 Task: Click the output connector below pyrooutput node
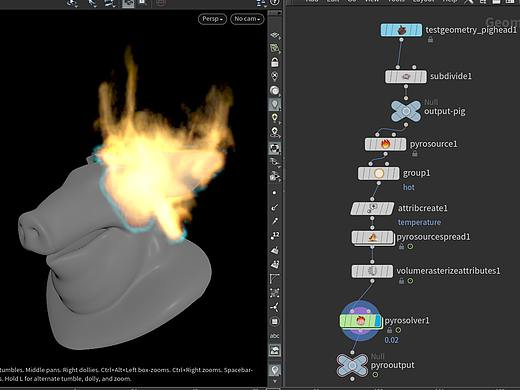352,379
